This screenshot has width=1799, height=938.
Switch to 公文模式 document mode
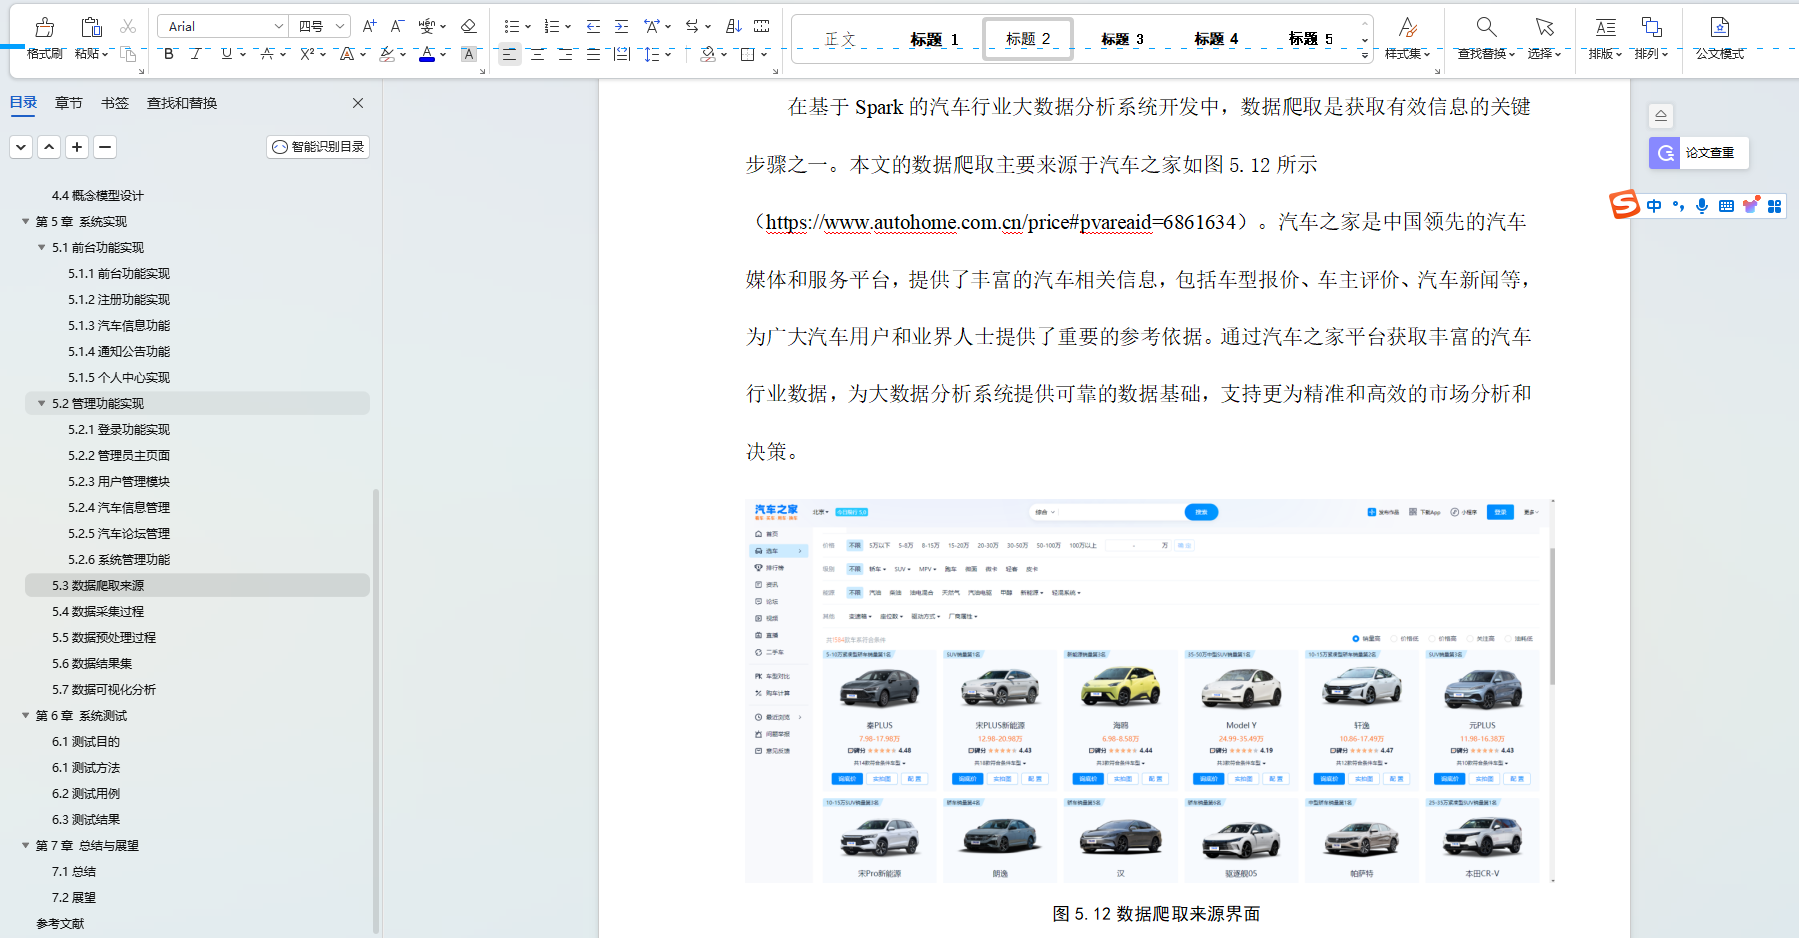point(1719,38)
